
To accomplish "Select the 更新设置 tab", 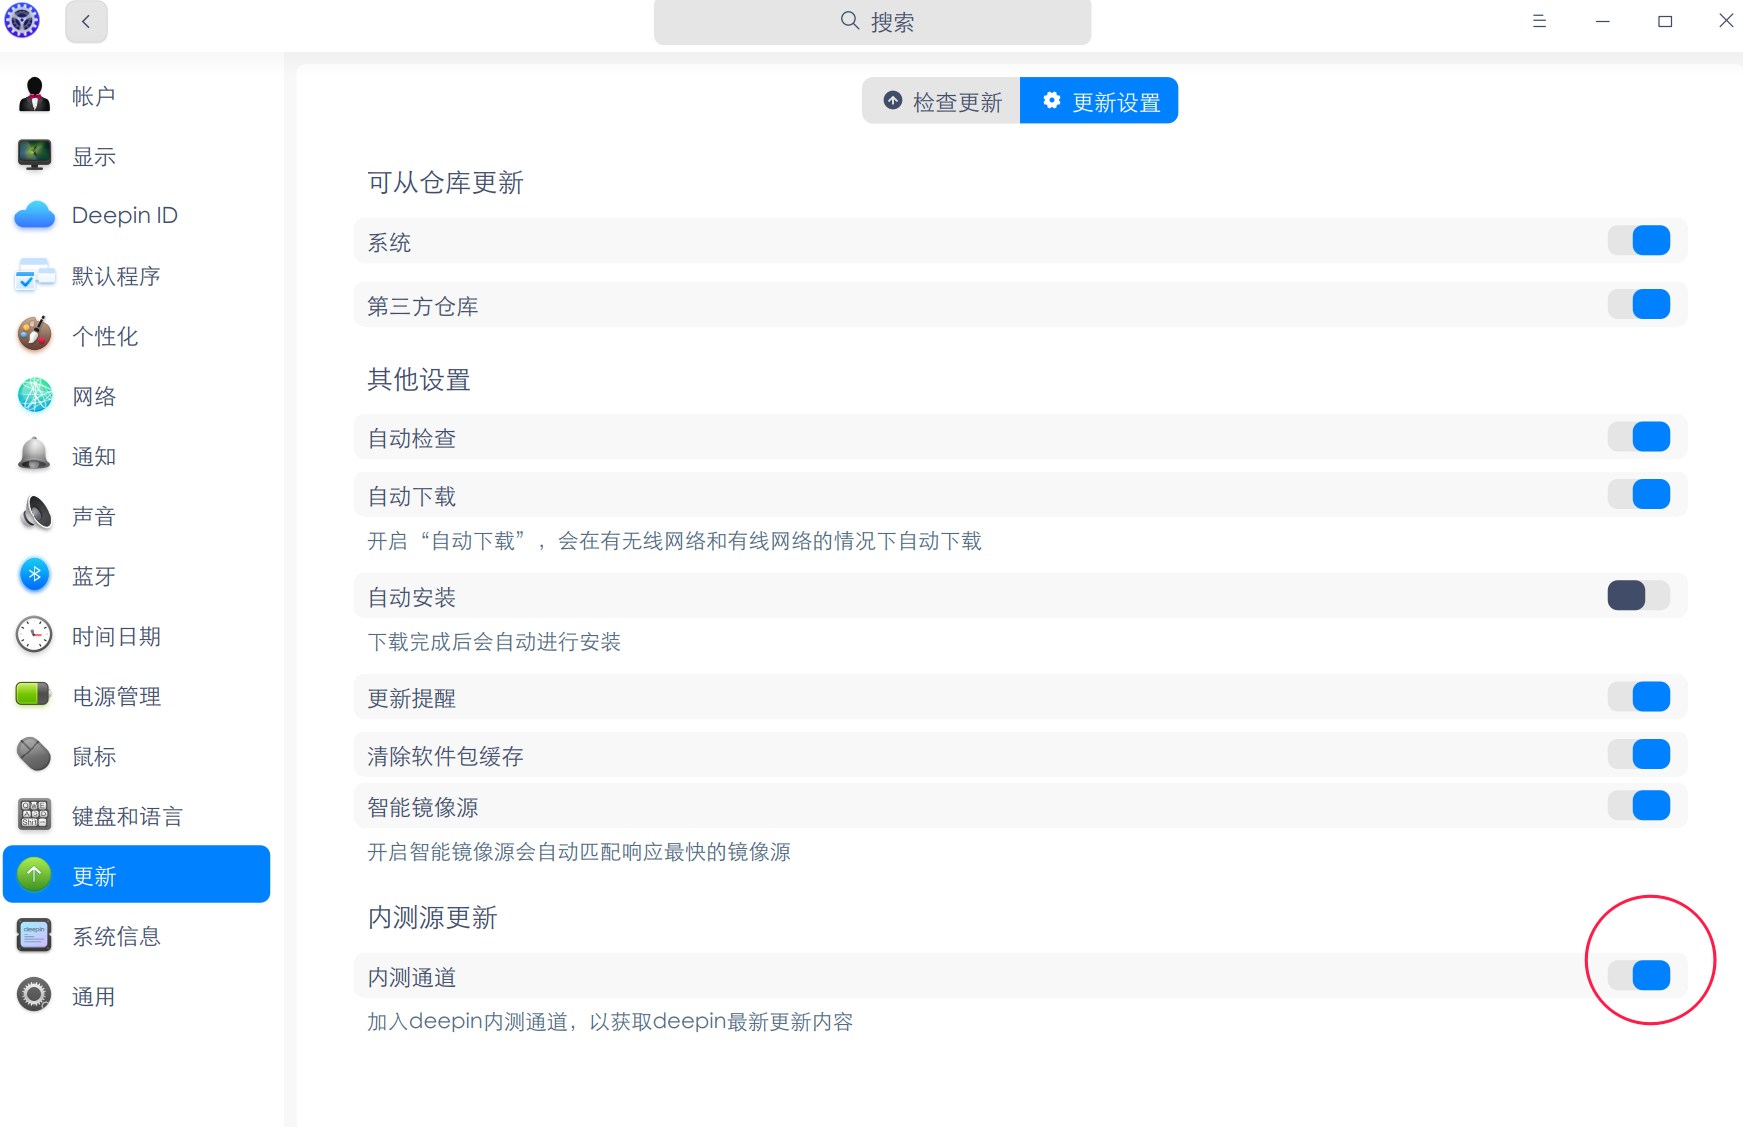I will [x=1099, y=101].
